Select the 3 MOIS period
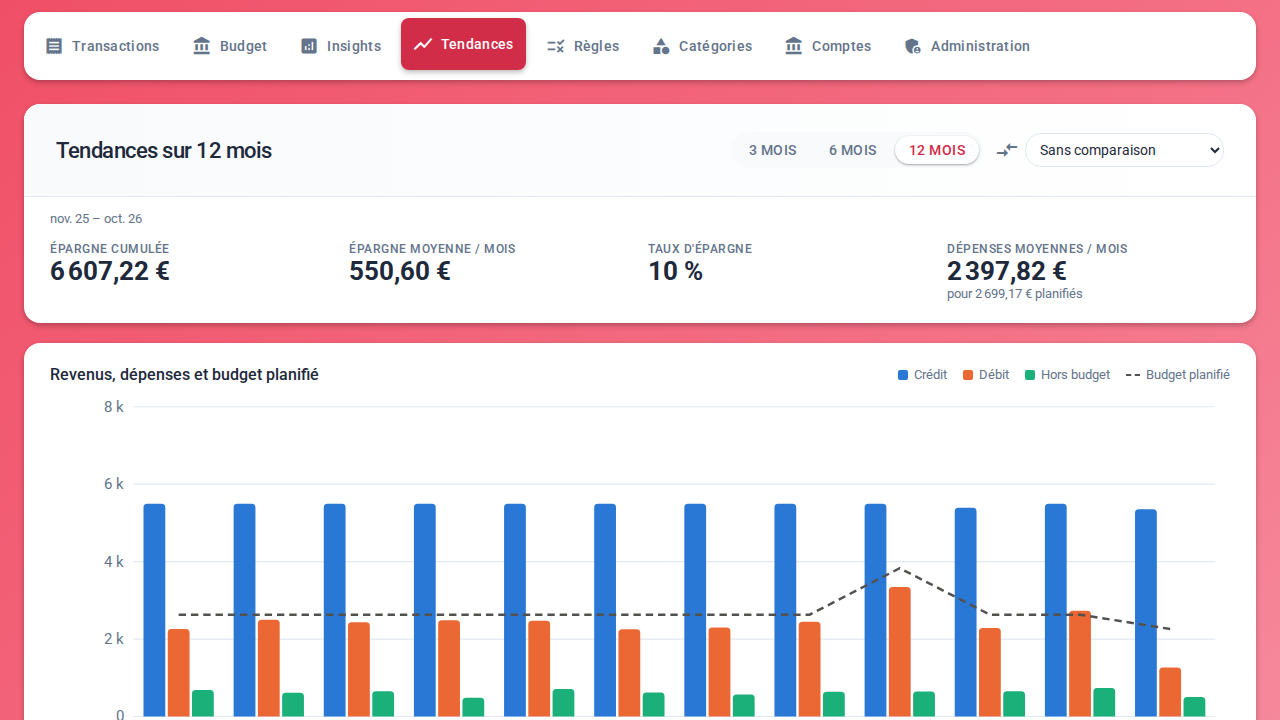 coord(773,150)
